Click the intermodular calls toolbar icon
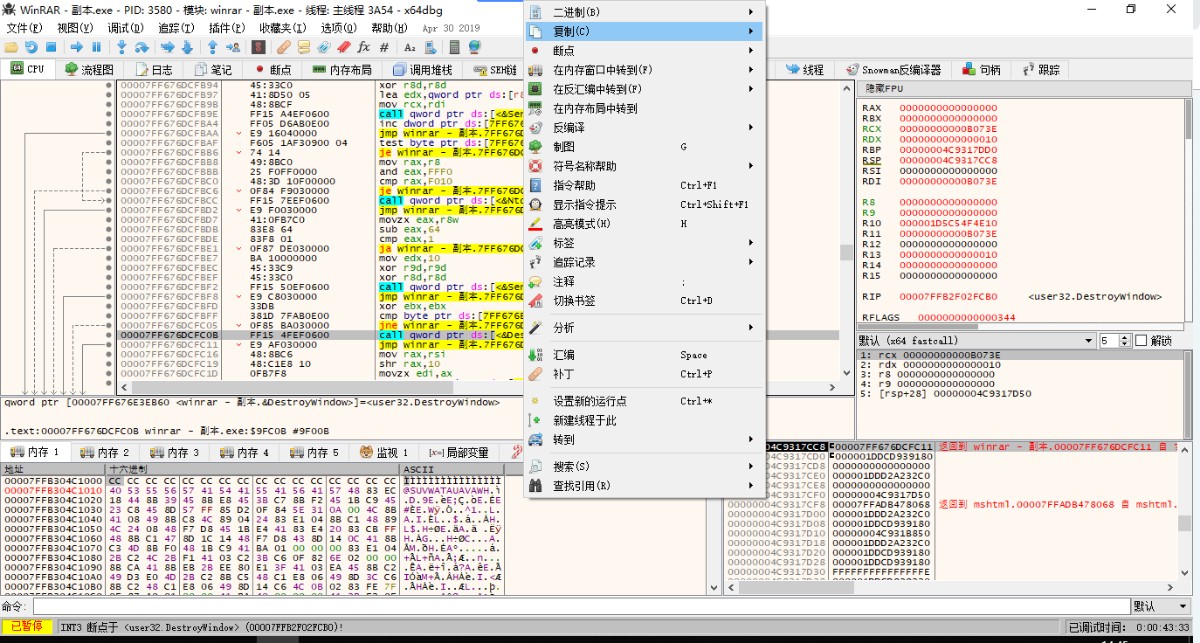 tap(429, 47)
